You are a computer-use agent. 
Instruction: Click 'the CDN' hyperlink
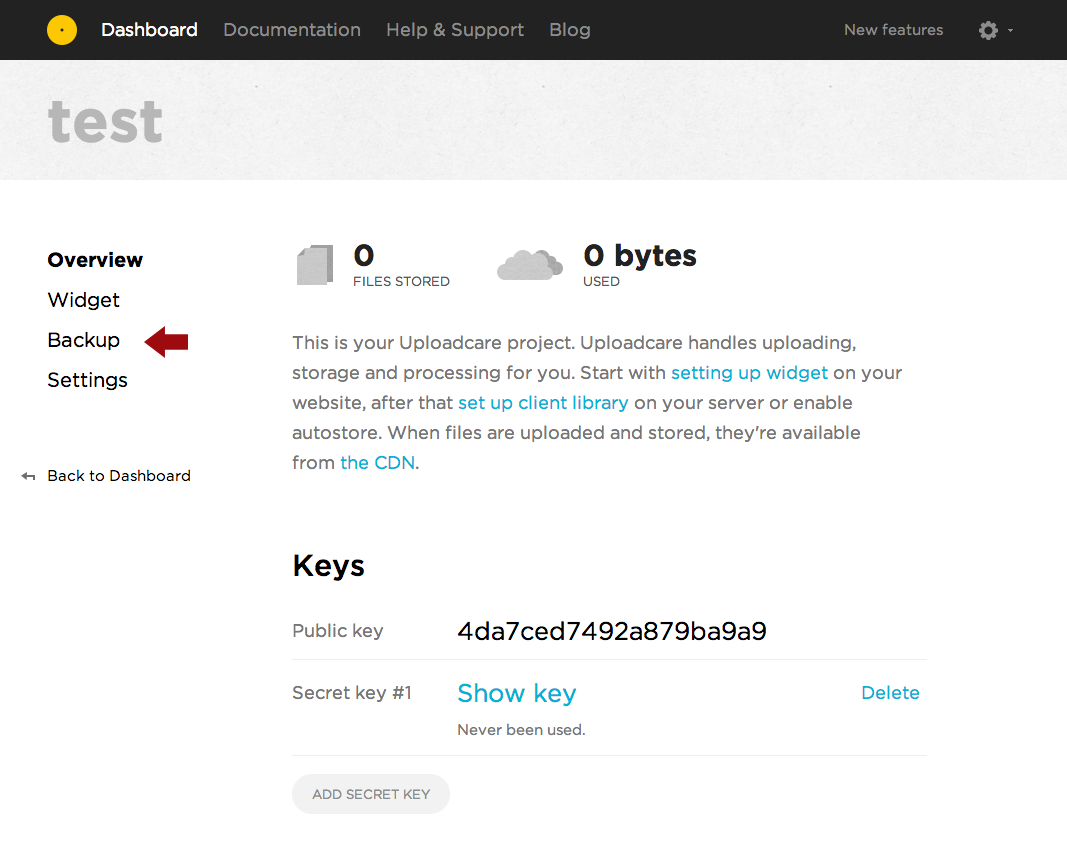point(377,463)
